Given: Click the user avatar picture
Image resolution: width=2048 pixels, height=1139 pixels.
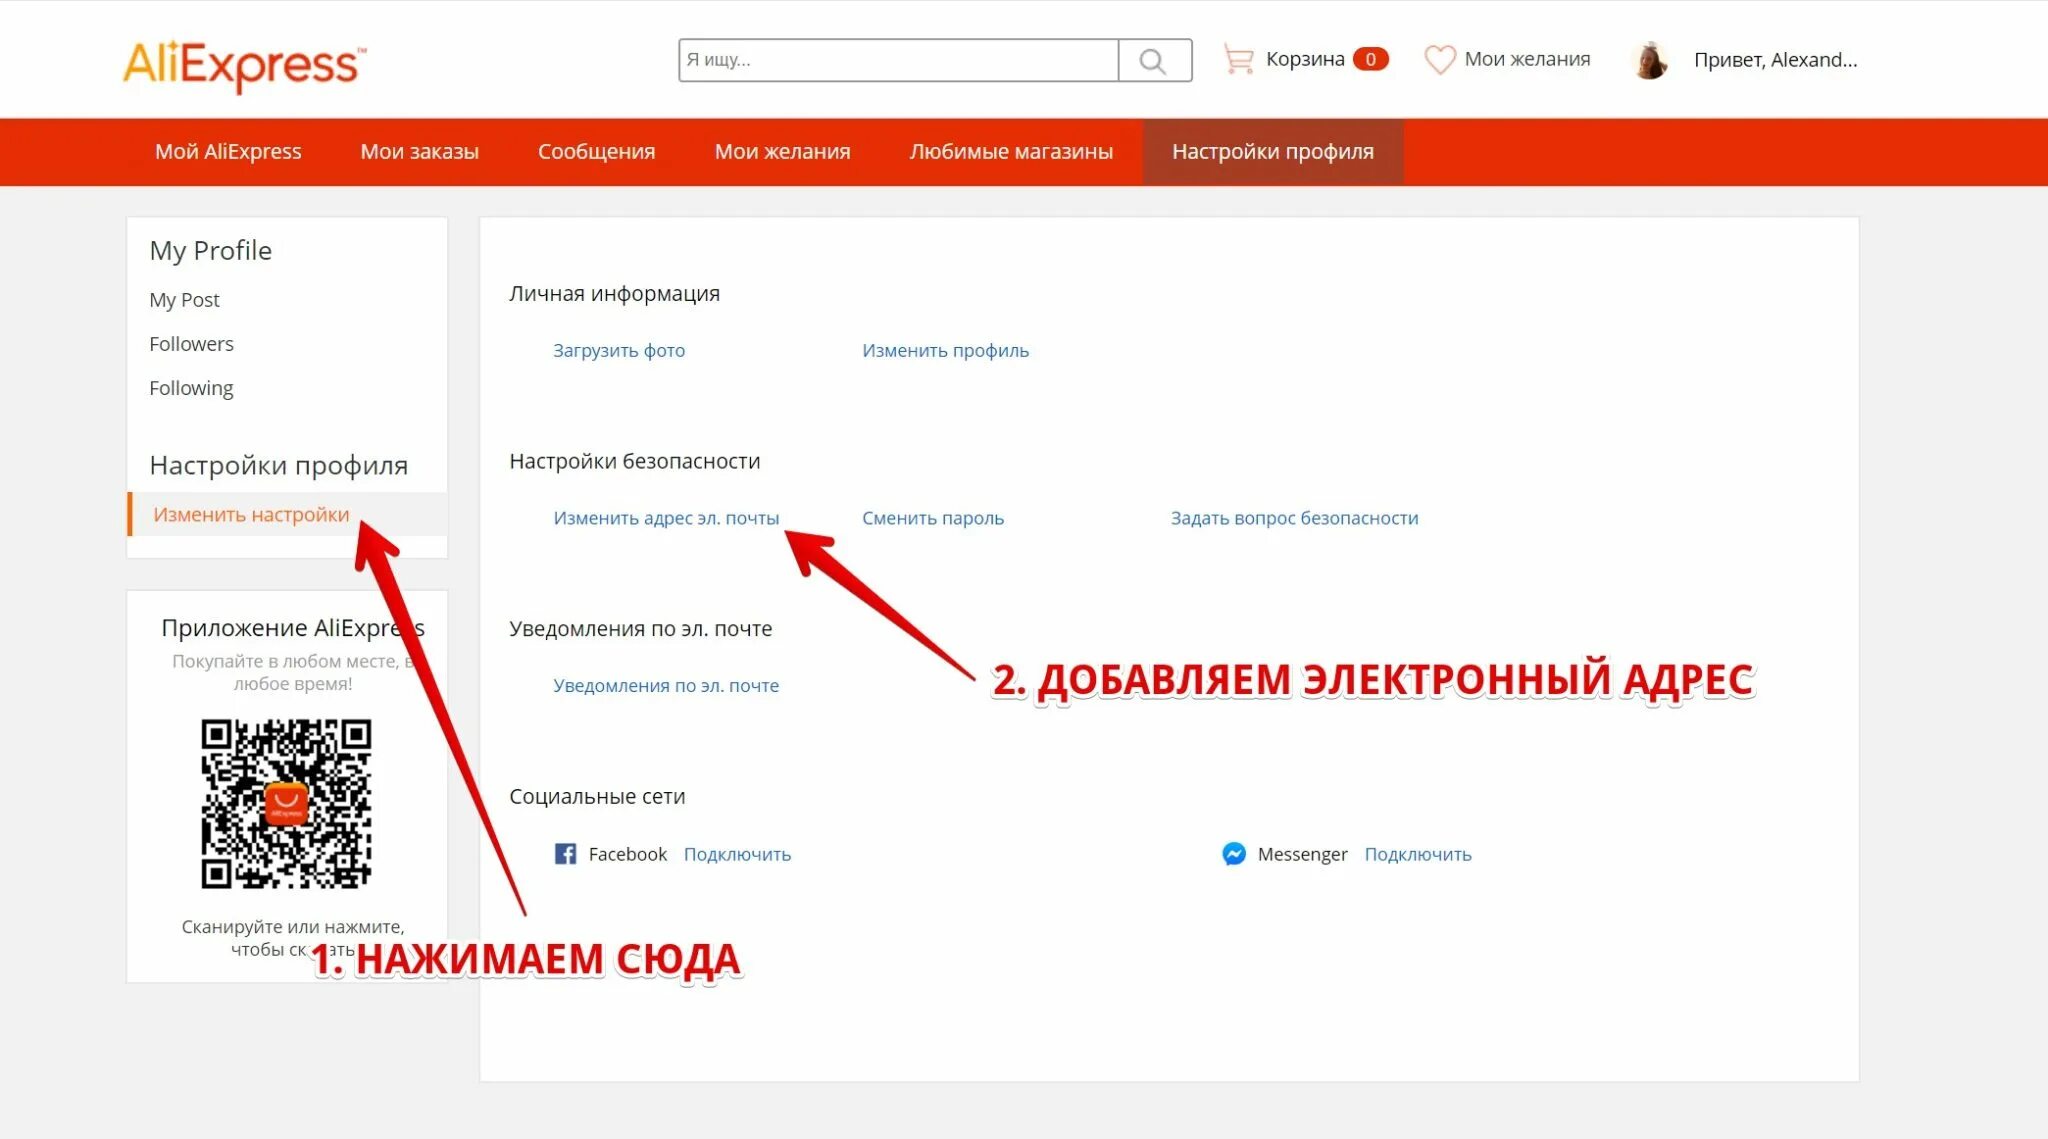Looking at the screenshot, I should [1650, 60].
